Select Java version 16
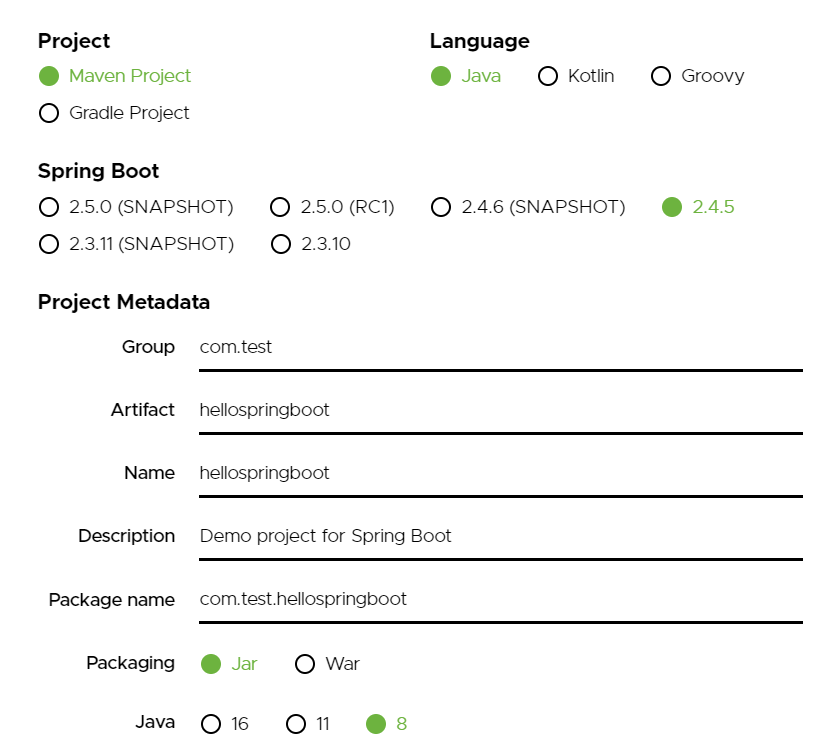 point(211,724)
